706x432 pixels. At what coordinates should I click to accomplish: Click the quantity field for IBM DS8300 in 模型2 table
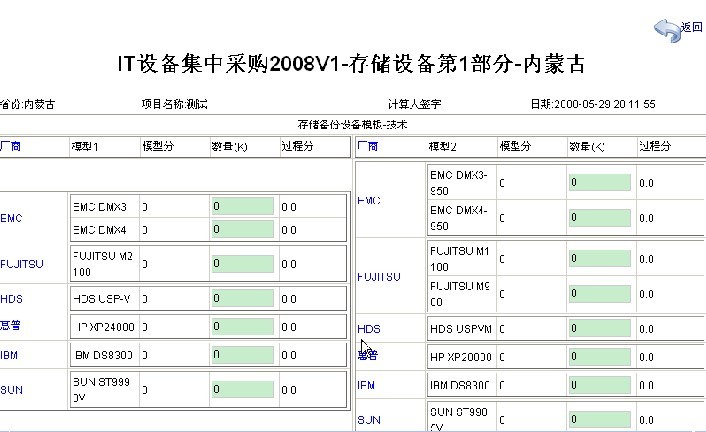coord(600,385)
